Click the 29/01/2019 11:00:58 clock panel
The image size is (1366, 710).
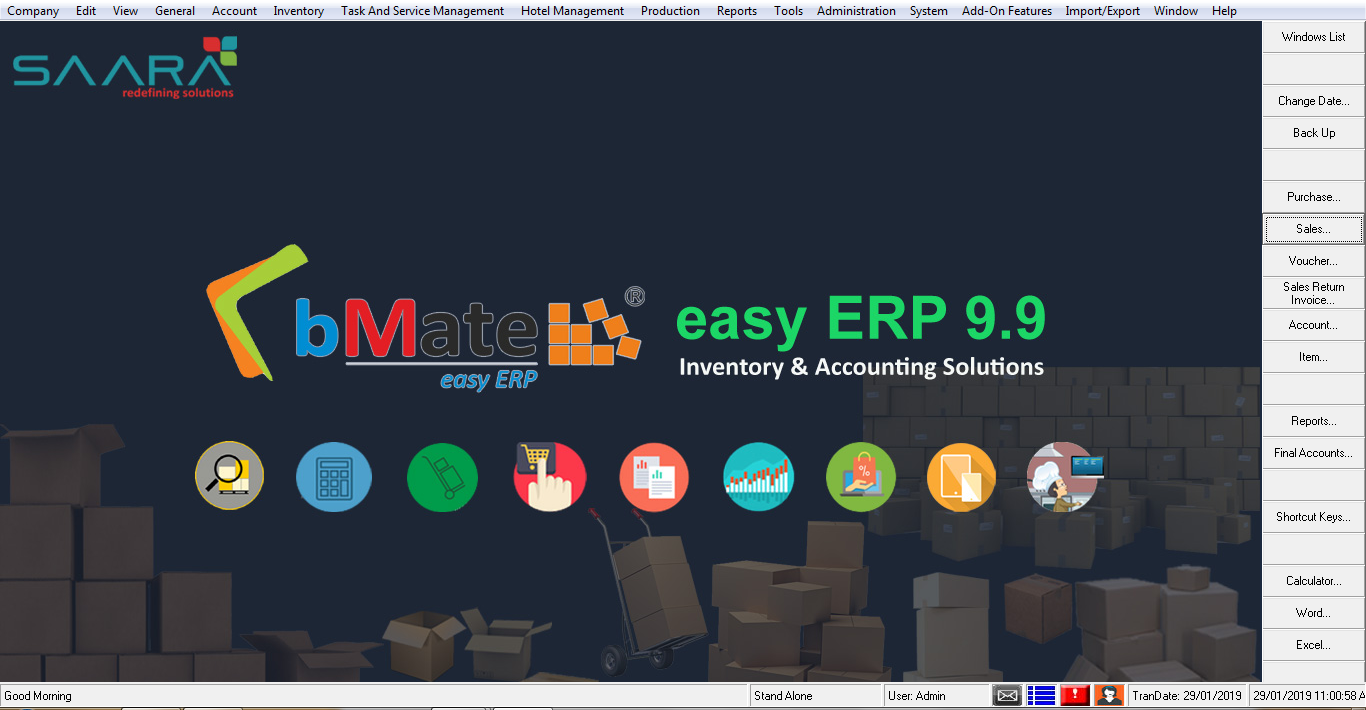pos(1308,696)
